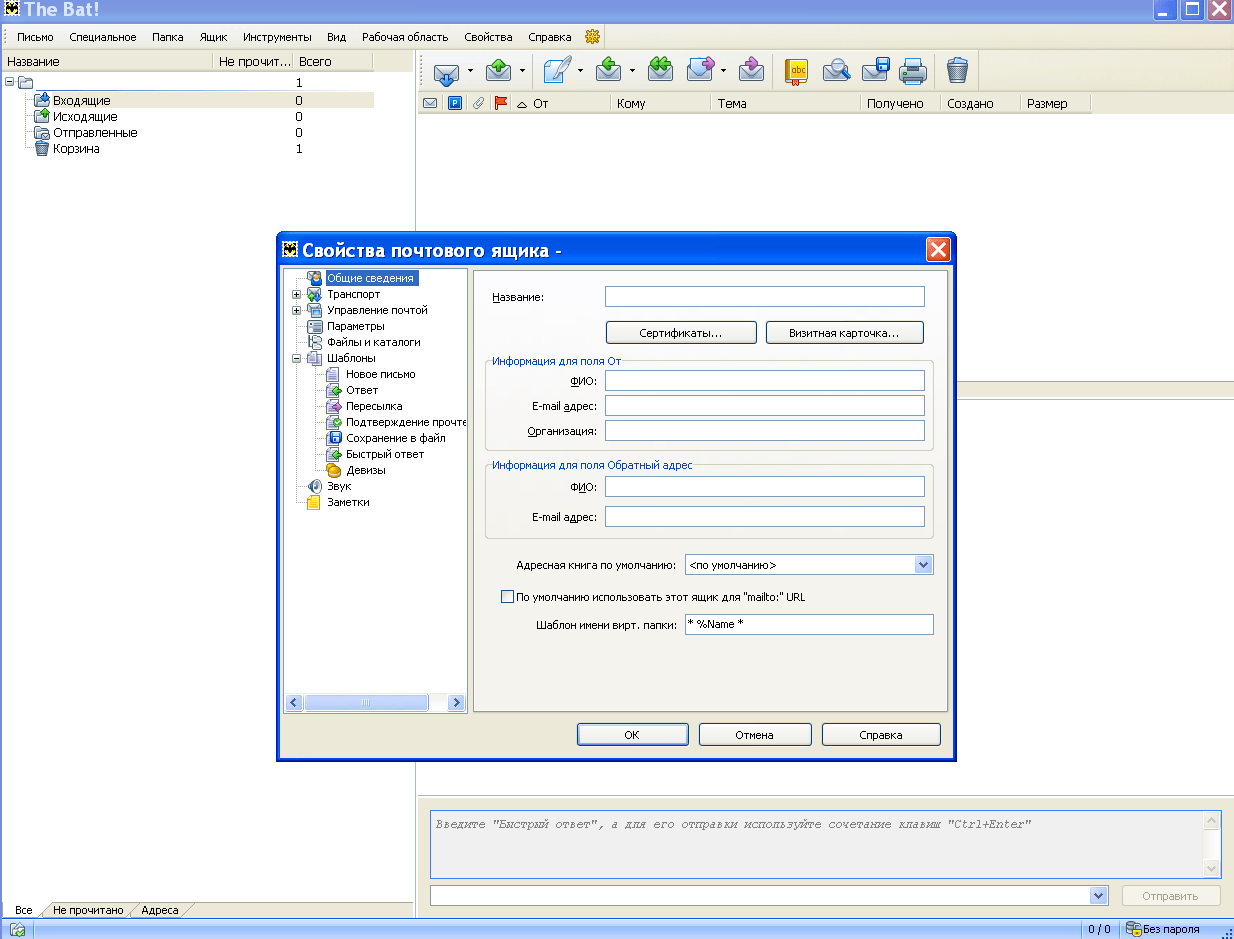Image resolution: width=1234 pixels, height=939 pixels.
Task: Click the save message floppy disk icon
Action: 876,70
